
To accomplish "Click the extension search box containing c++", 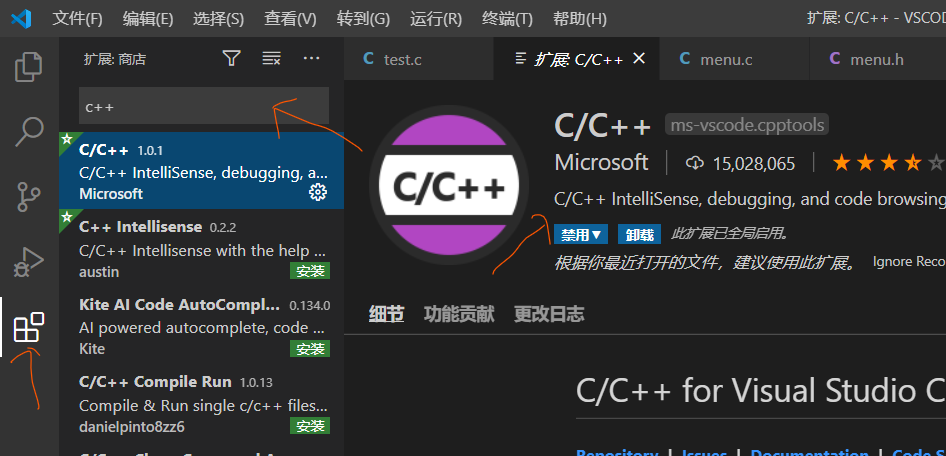I will [204, 106].
